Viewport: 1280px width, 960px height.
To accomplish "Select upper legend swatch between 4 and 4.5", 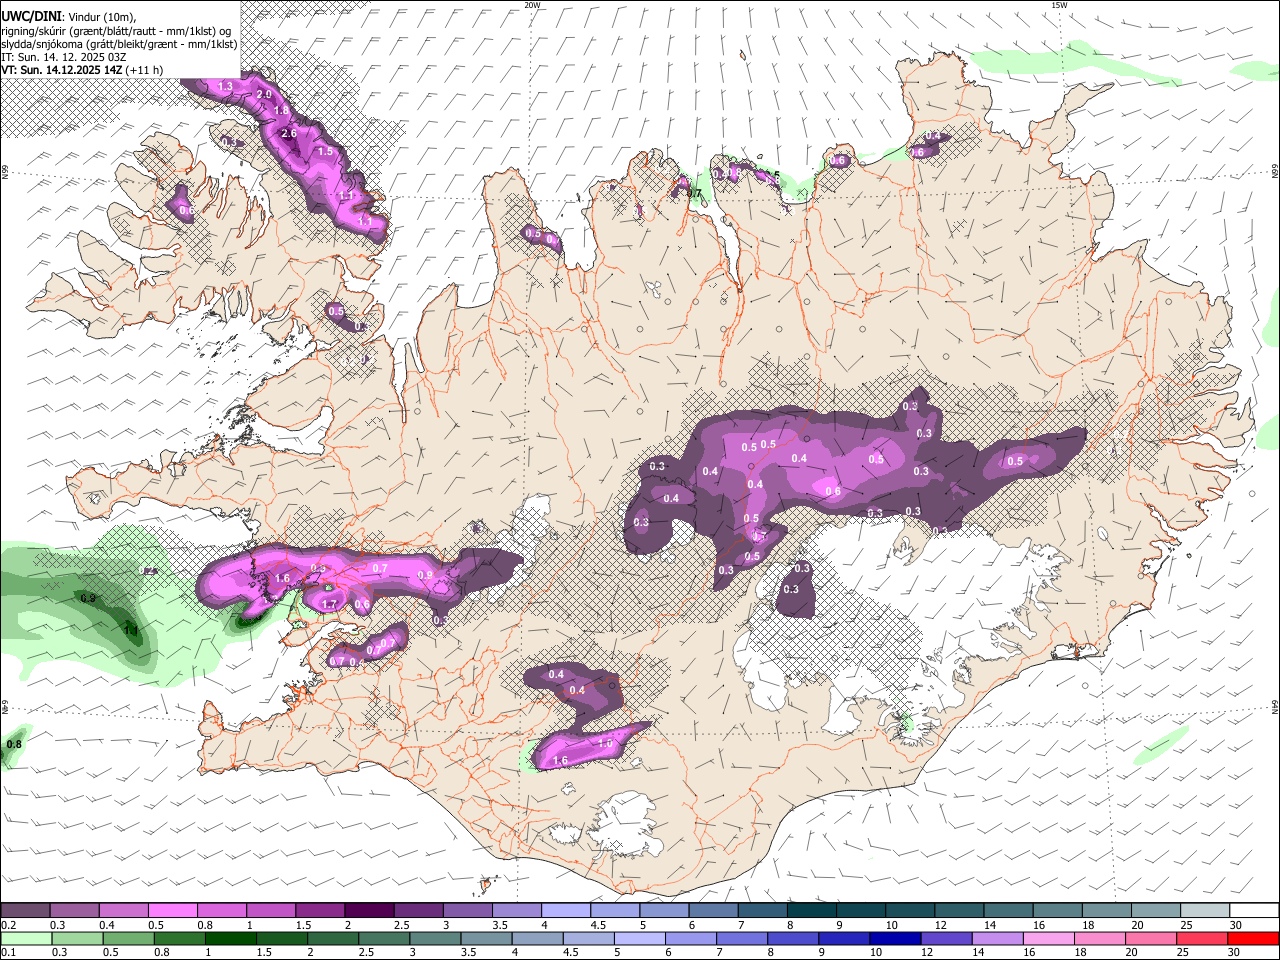I will (566, 910).
